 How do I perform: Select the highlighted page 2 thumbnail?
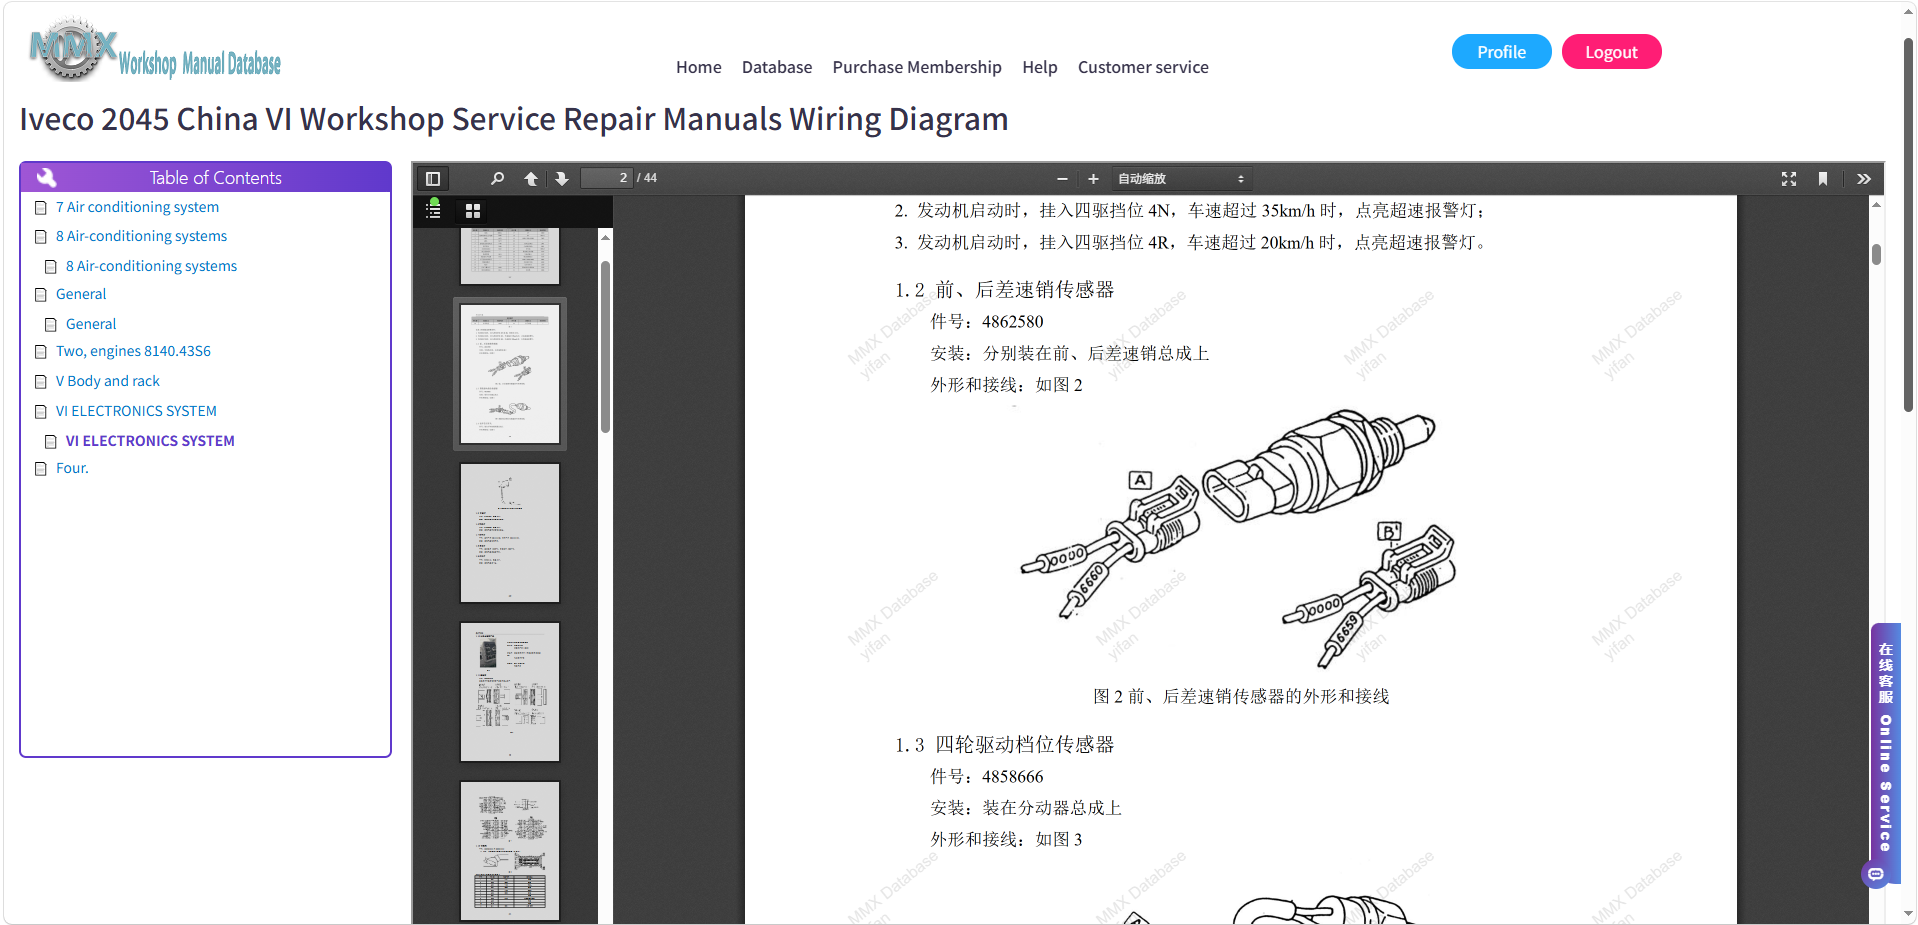[510, 374]
